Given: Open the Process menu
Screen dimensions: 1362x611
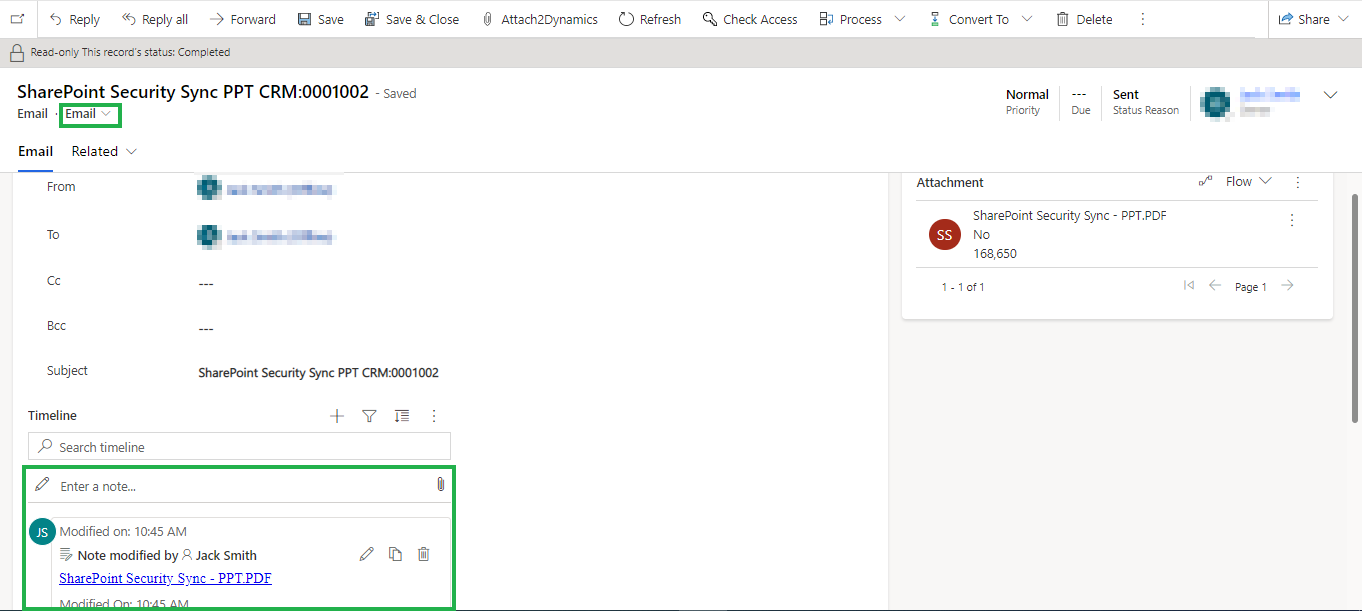Looking at the screenshot, I should [861, 18].
